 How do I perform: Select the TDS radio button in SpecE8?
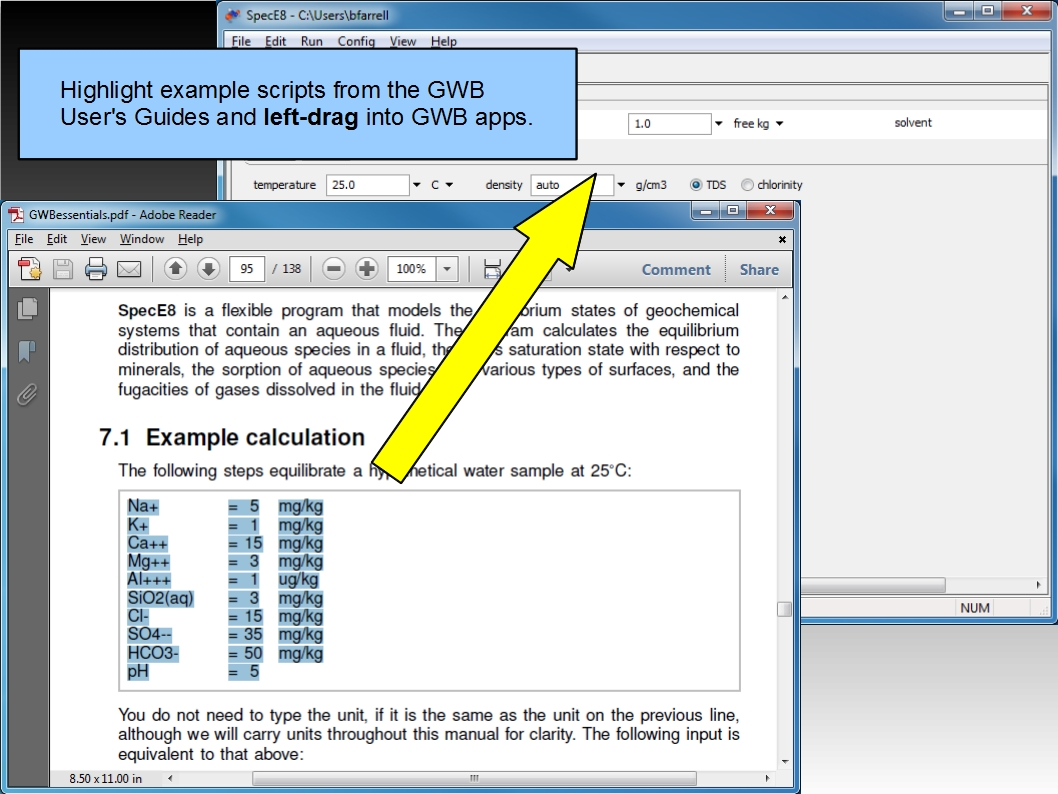pos(696,185)
